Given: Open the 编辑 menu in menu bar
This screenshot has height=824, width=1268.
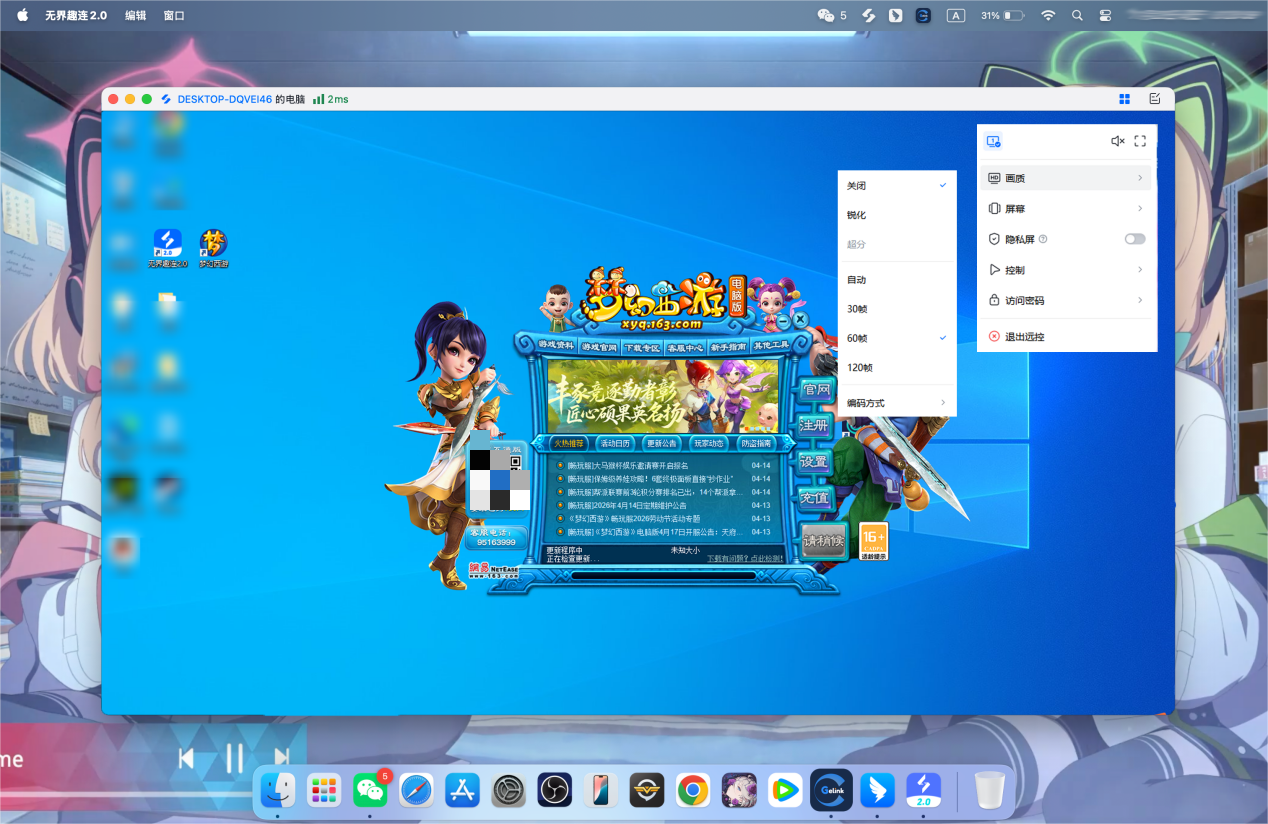Looking at the screenshot, I should click(135, 15).
